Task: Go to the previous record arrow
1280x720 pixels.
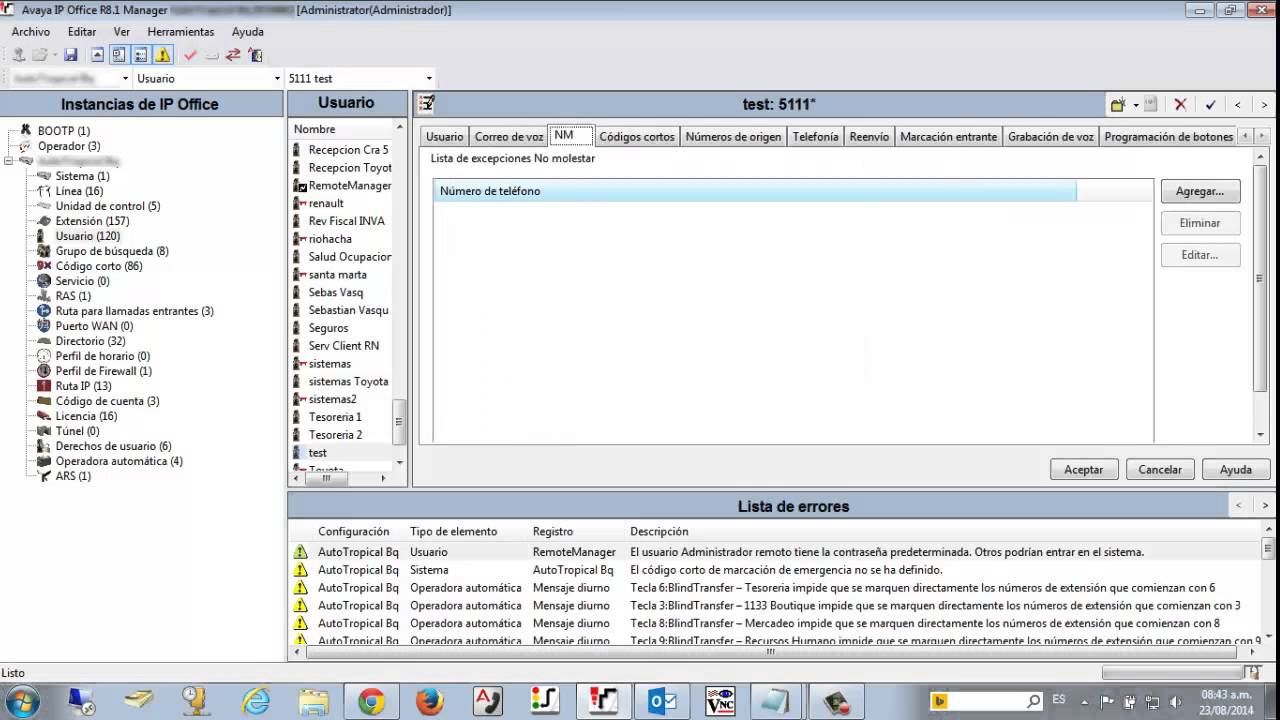Action: click(1238, 104)
